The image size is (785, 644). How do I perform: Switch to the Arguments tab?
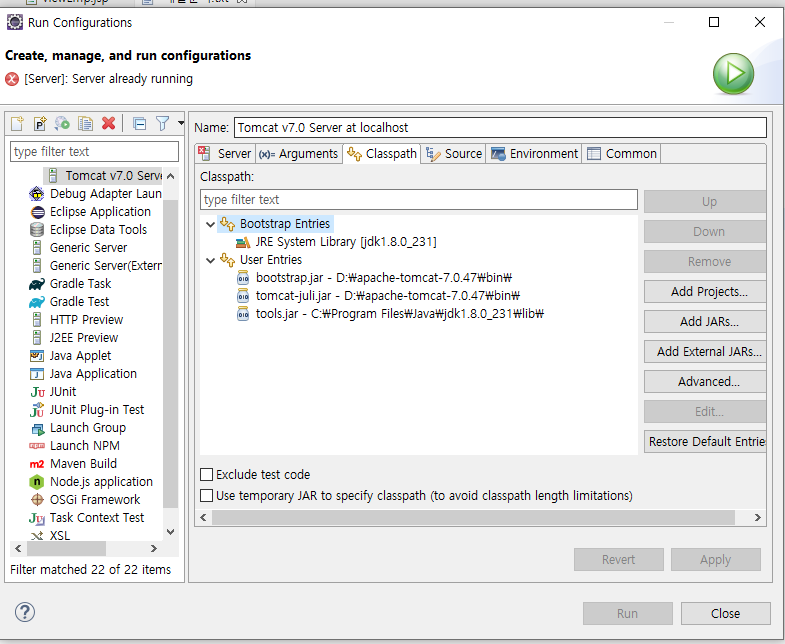click(298, 154)
